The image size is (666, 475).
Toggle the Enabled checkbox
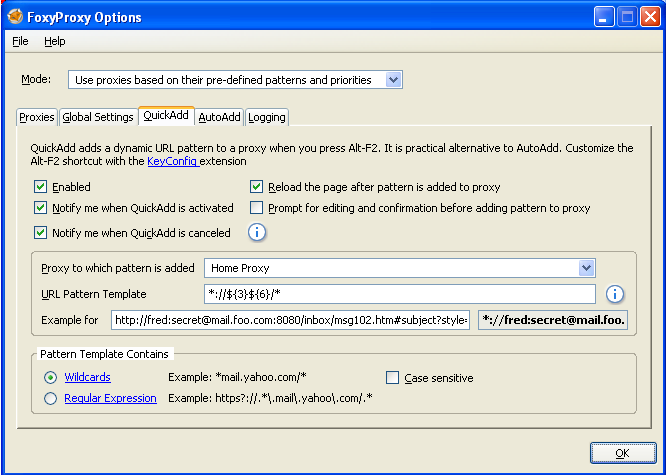pos(40,187)
